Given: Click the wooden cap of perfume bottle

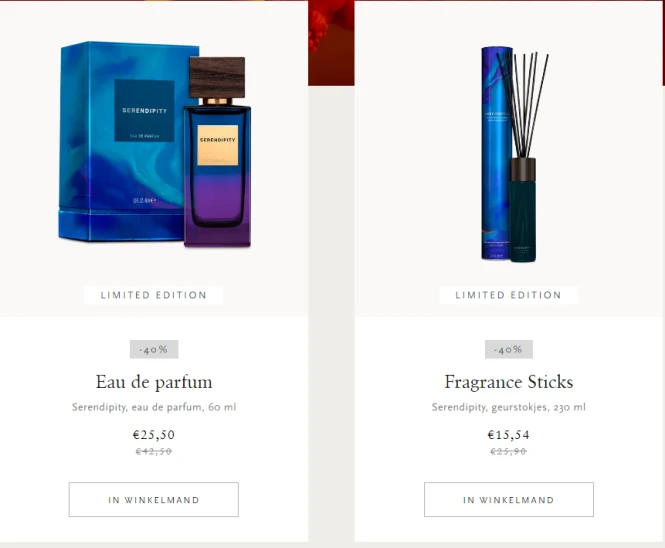Looking at the screenshot, I should [217, 77].
